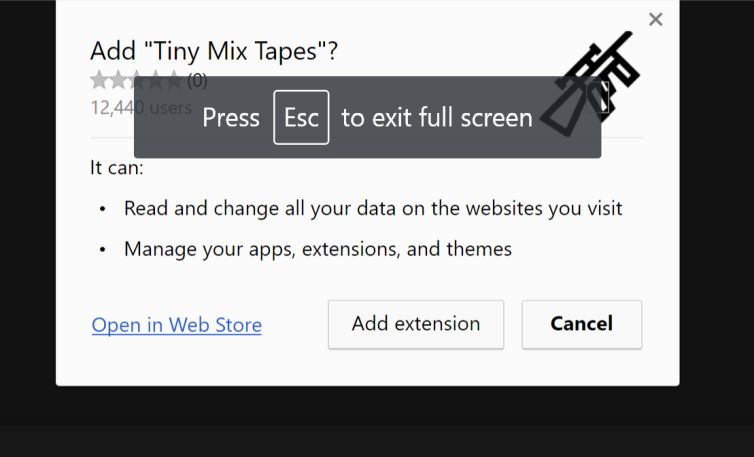The height and width of the screenshot is (457, 754).
Task: Click the third rating star
Action: (x=136, y=80)
